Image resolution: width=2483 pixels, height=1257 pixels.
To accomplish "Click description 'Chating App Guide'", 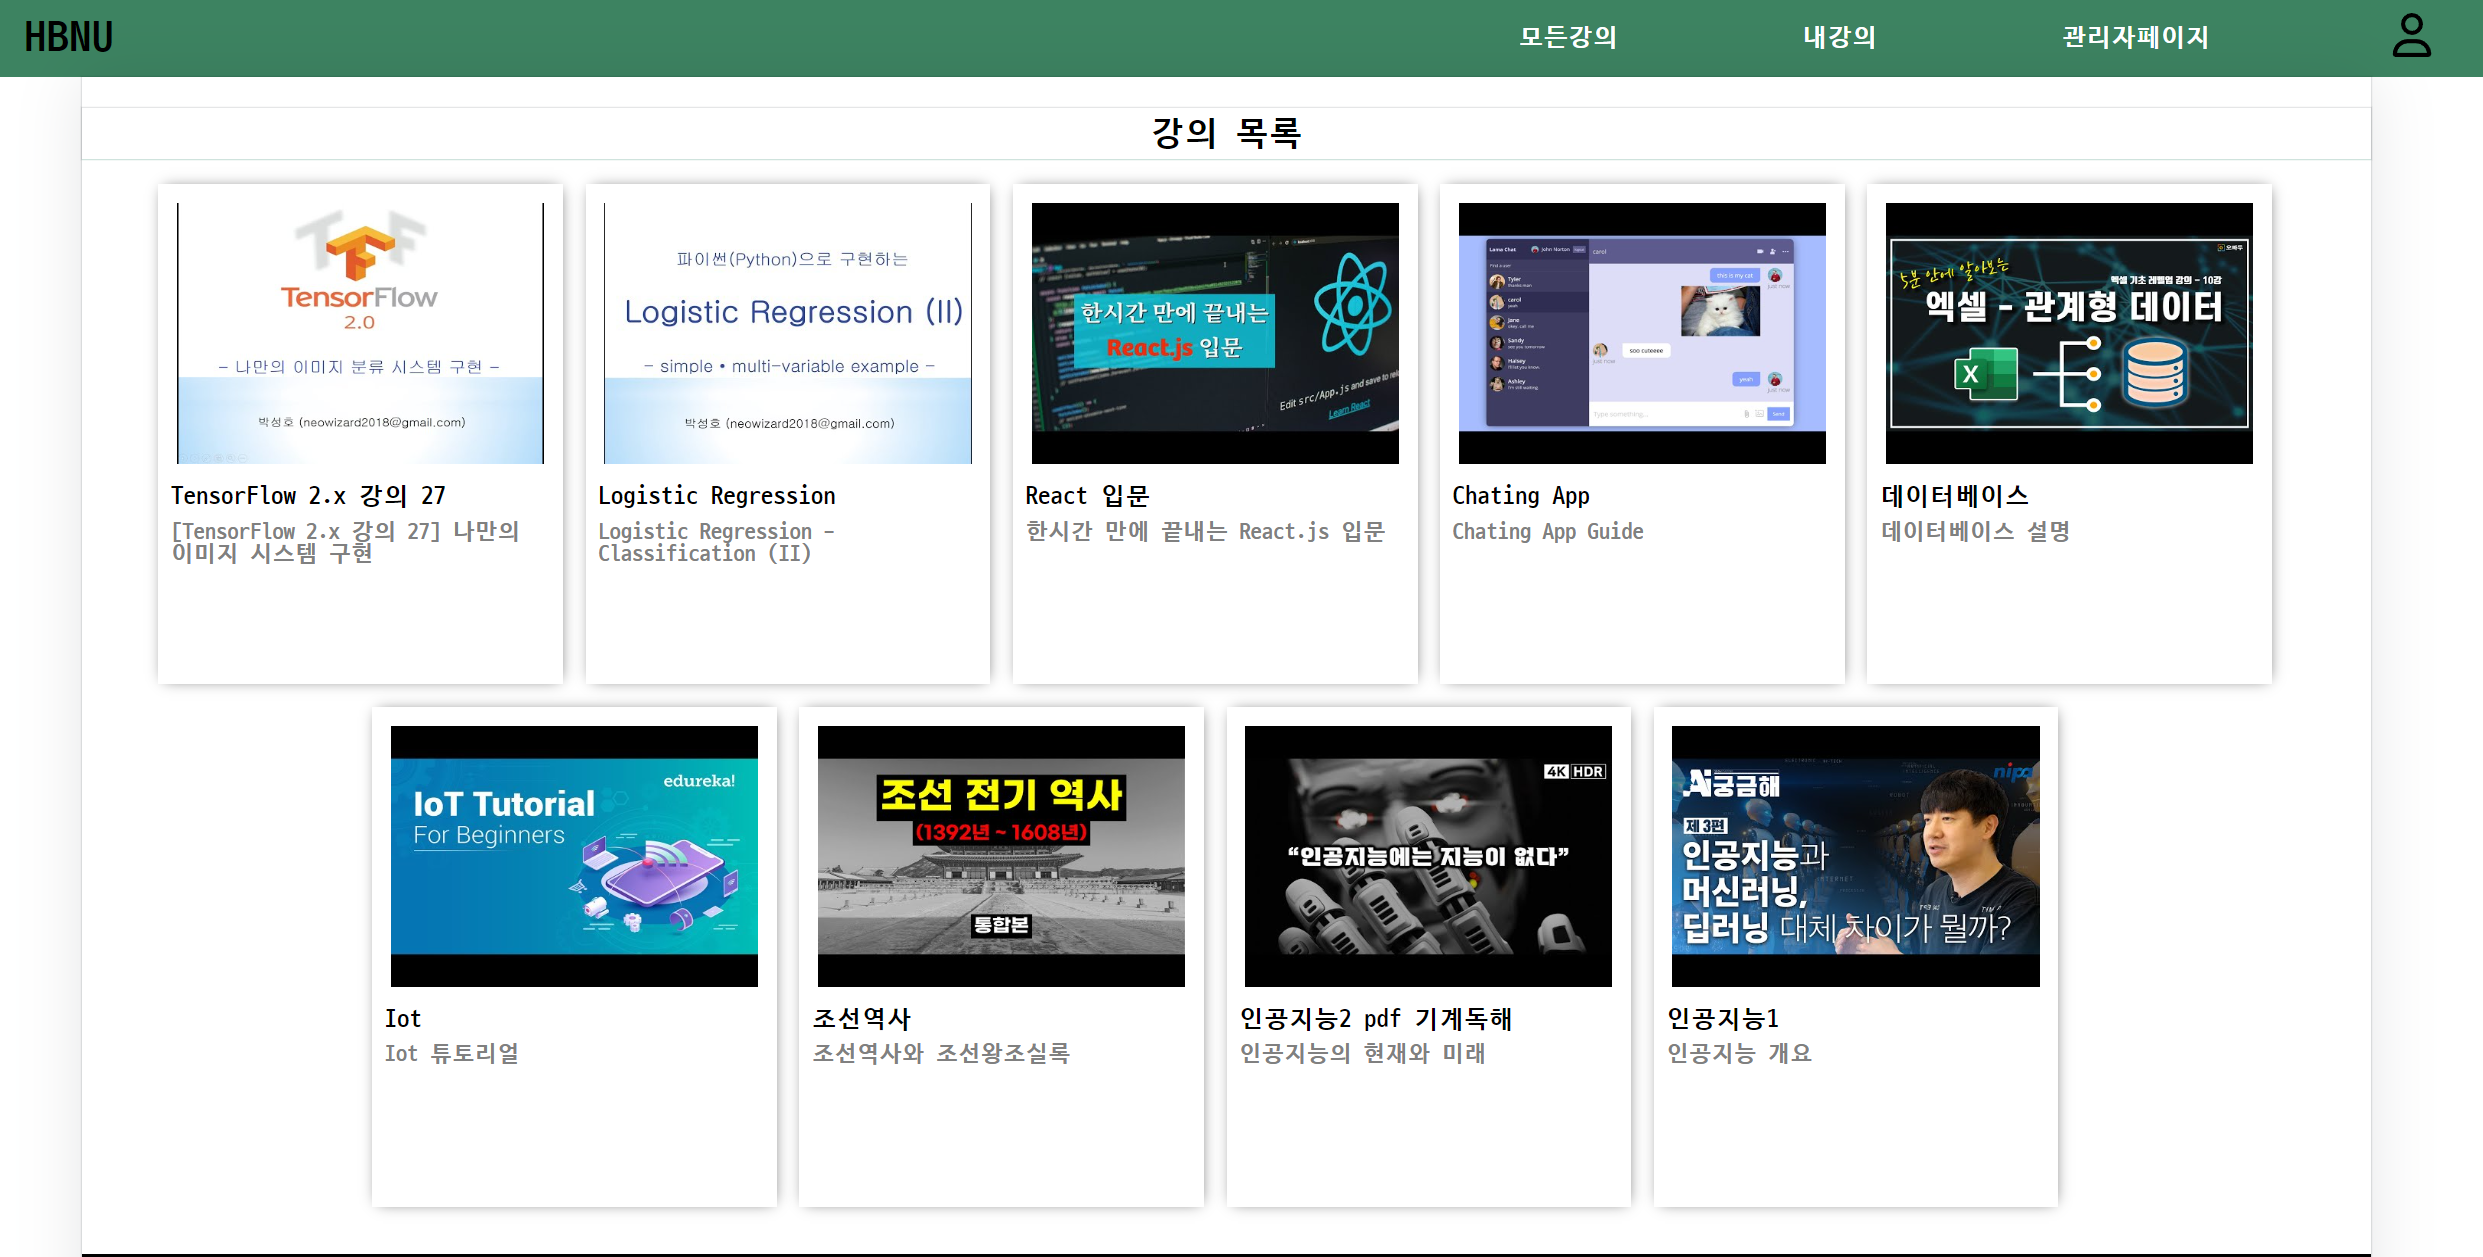I will point(1548,532).
